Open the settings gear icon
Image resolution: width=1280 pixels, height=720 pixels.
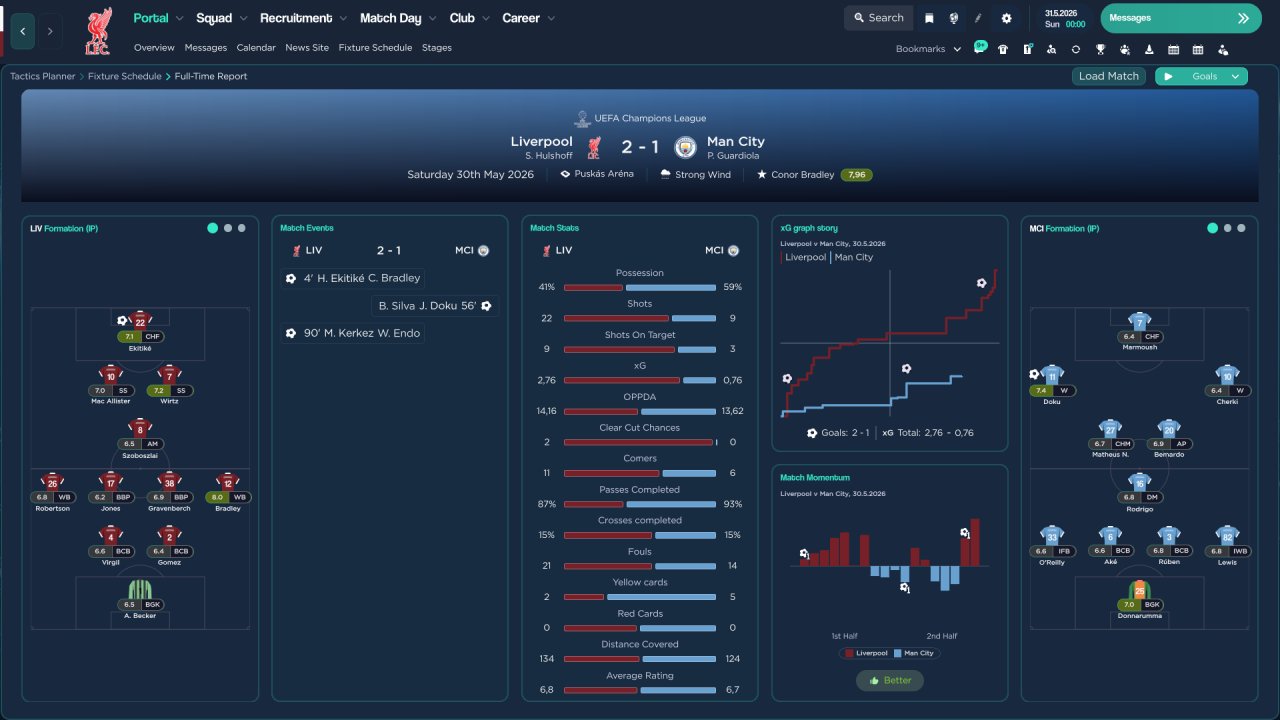[1006, 18]
